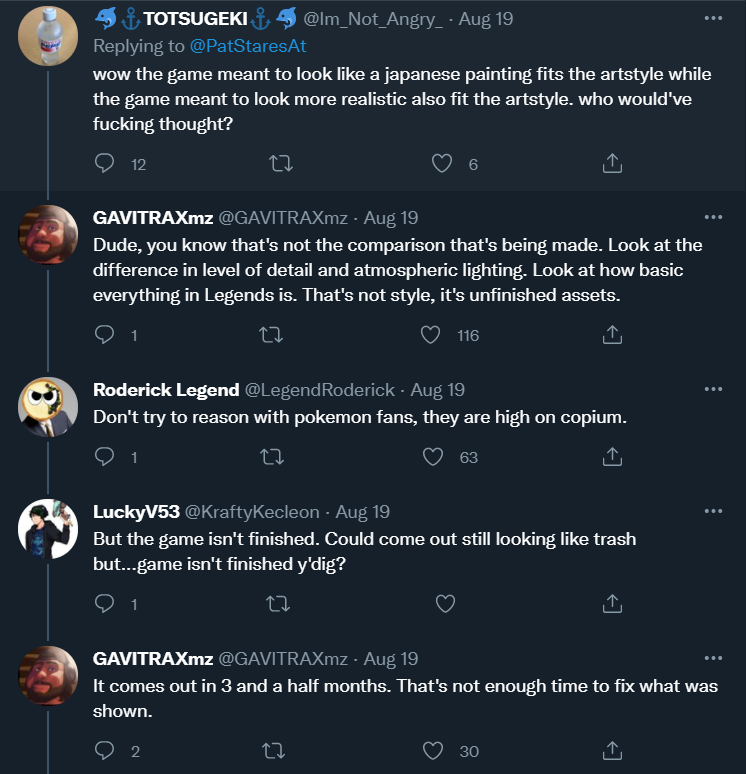Retweet GAVITRAXmz's unfinished assets tweet
The width and height of the screenshot is (746, 774).
click(271, 335)
